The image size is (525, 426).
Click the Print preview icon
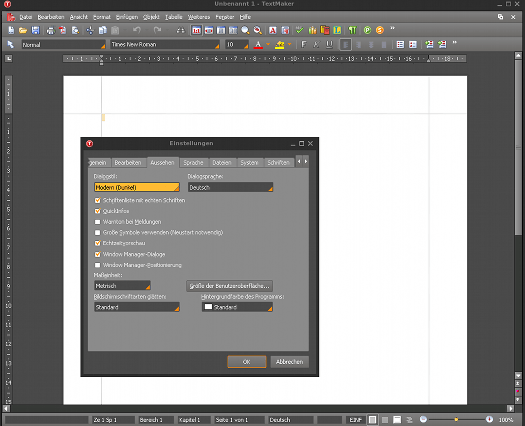(x=76, y=30)
